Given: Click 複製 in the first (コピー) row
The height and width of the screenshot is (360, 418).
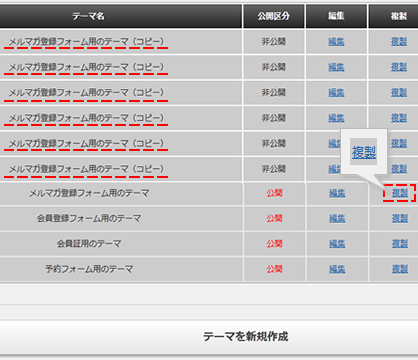Looking at the screenshot, I should click(399, 42).
